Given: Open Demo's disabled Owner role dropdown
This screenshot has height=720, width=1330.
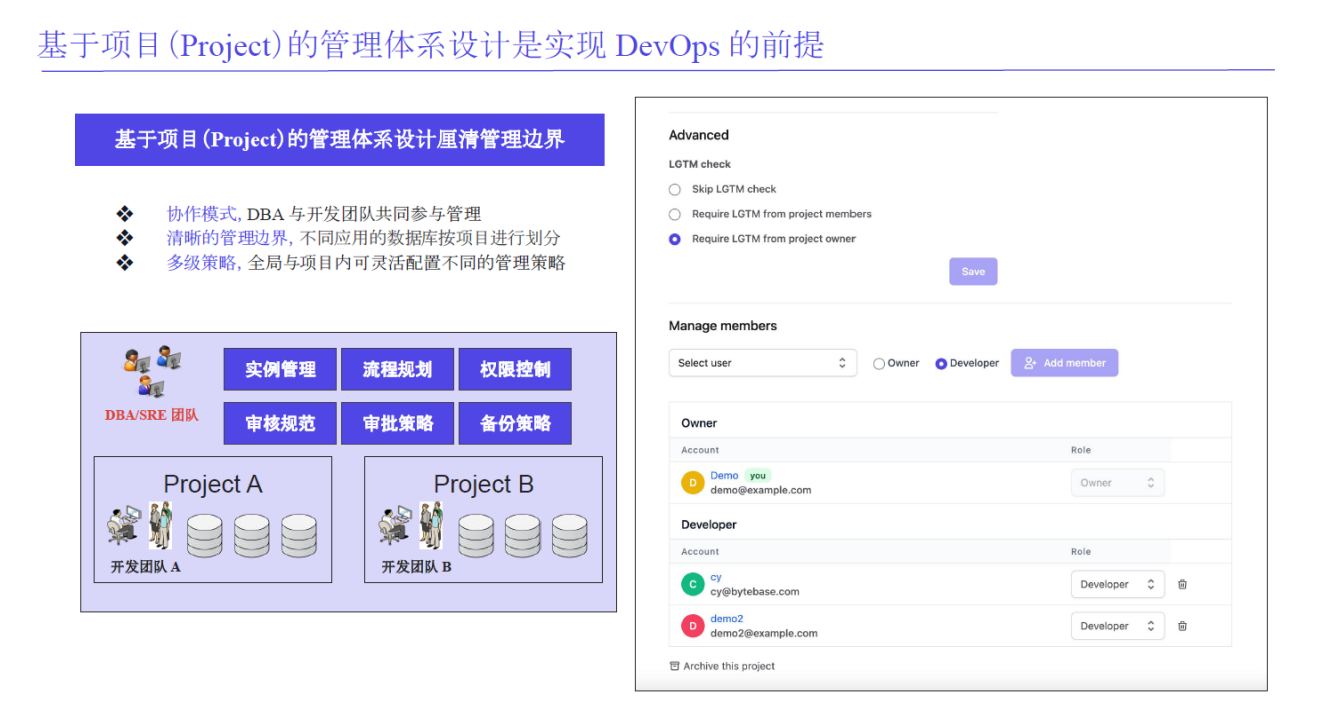Looking at the screenshot, I should [x=1118, y=483].
